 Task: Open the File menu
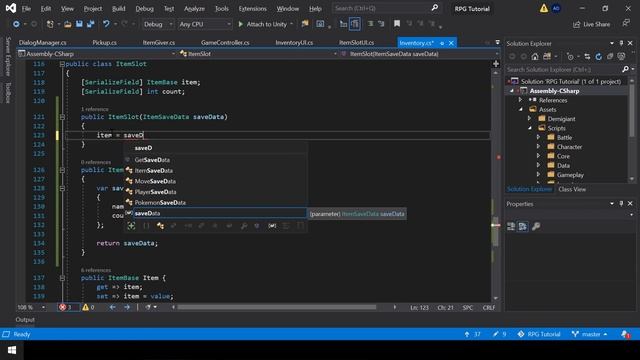click(26, 9)
